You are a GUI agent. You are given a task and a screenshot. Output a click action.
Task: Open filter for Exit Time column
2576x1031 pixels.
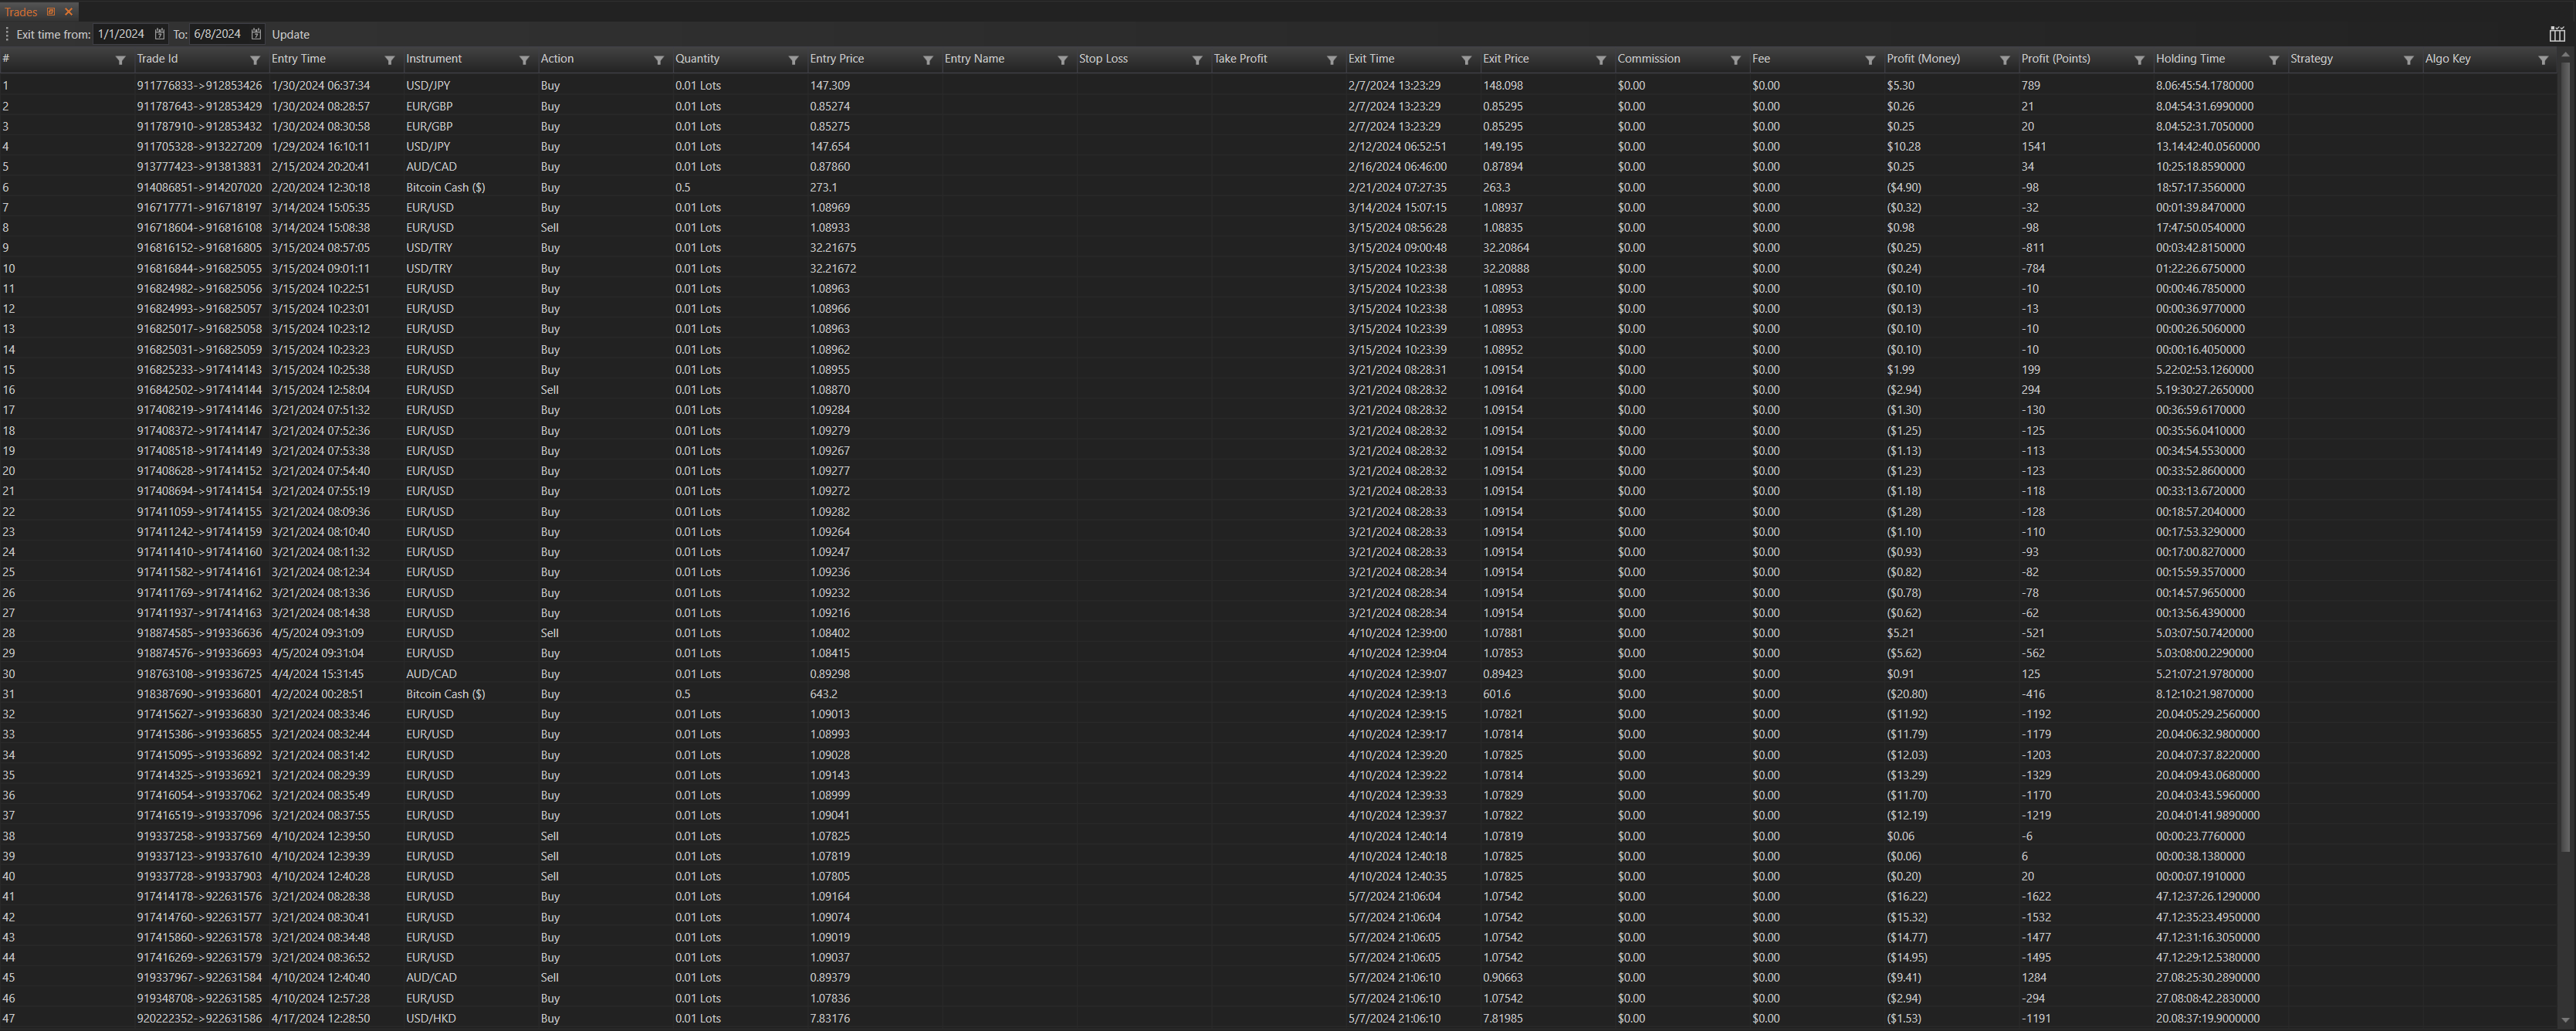(1466, 60)
